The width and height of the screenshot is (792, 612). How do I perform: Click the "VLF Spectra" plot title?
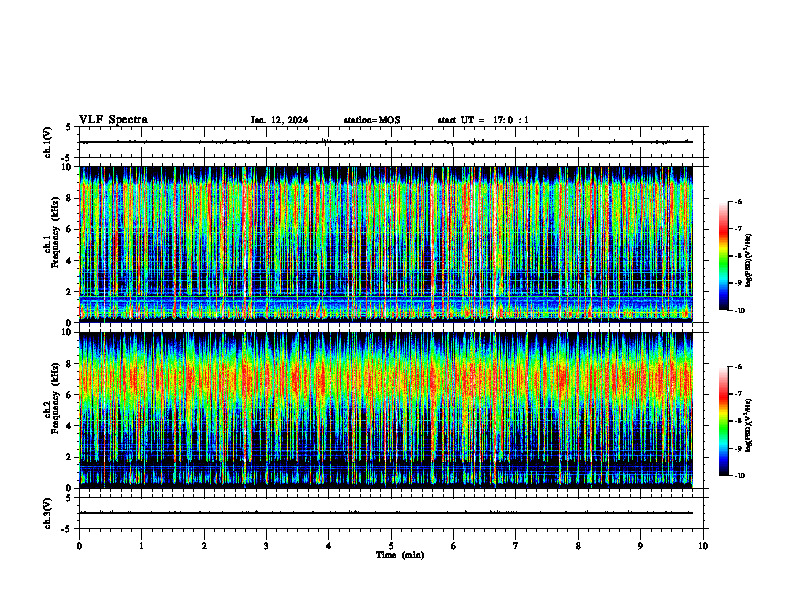tap(113, 120)
